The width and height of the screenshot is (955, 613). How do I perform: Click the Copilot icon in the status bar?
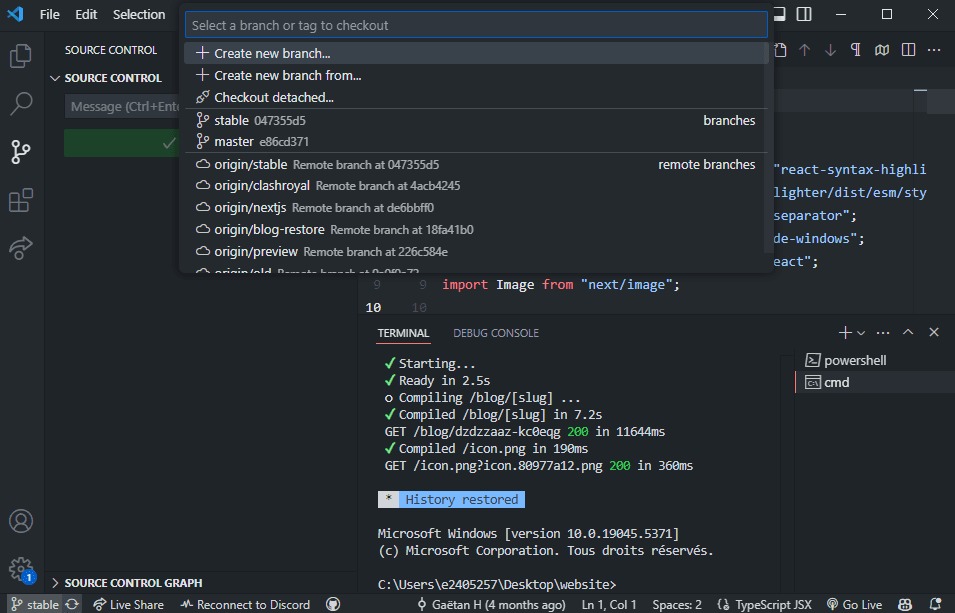[x=903, y=604]
